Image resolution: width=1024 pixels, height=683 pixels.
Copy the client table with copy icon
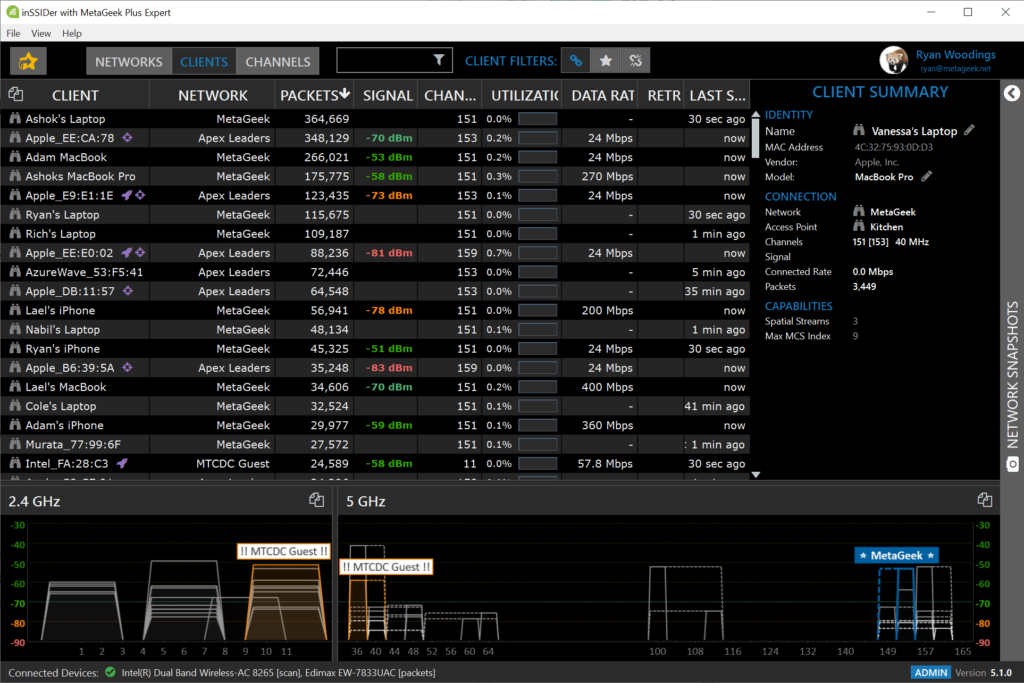(16, 95)
